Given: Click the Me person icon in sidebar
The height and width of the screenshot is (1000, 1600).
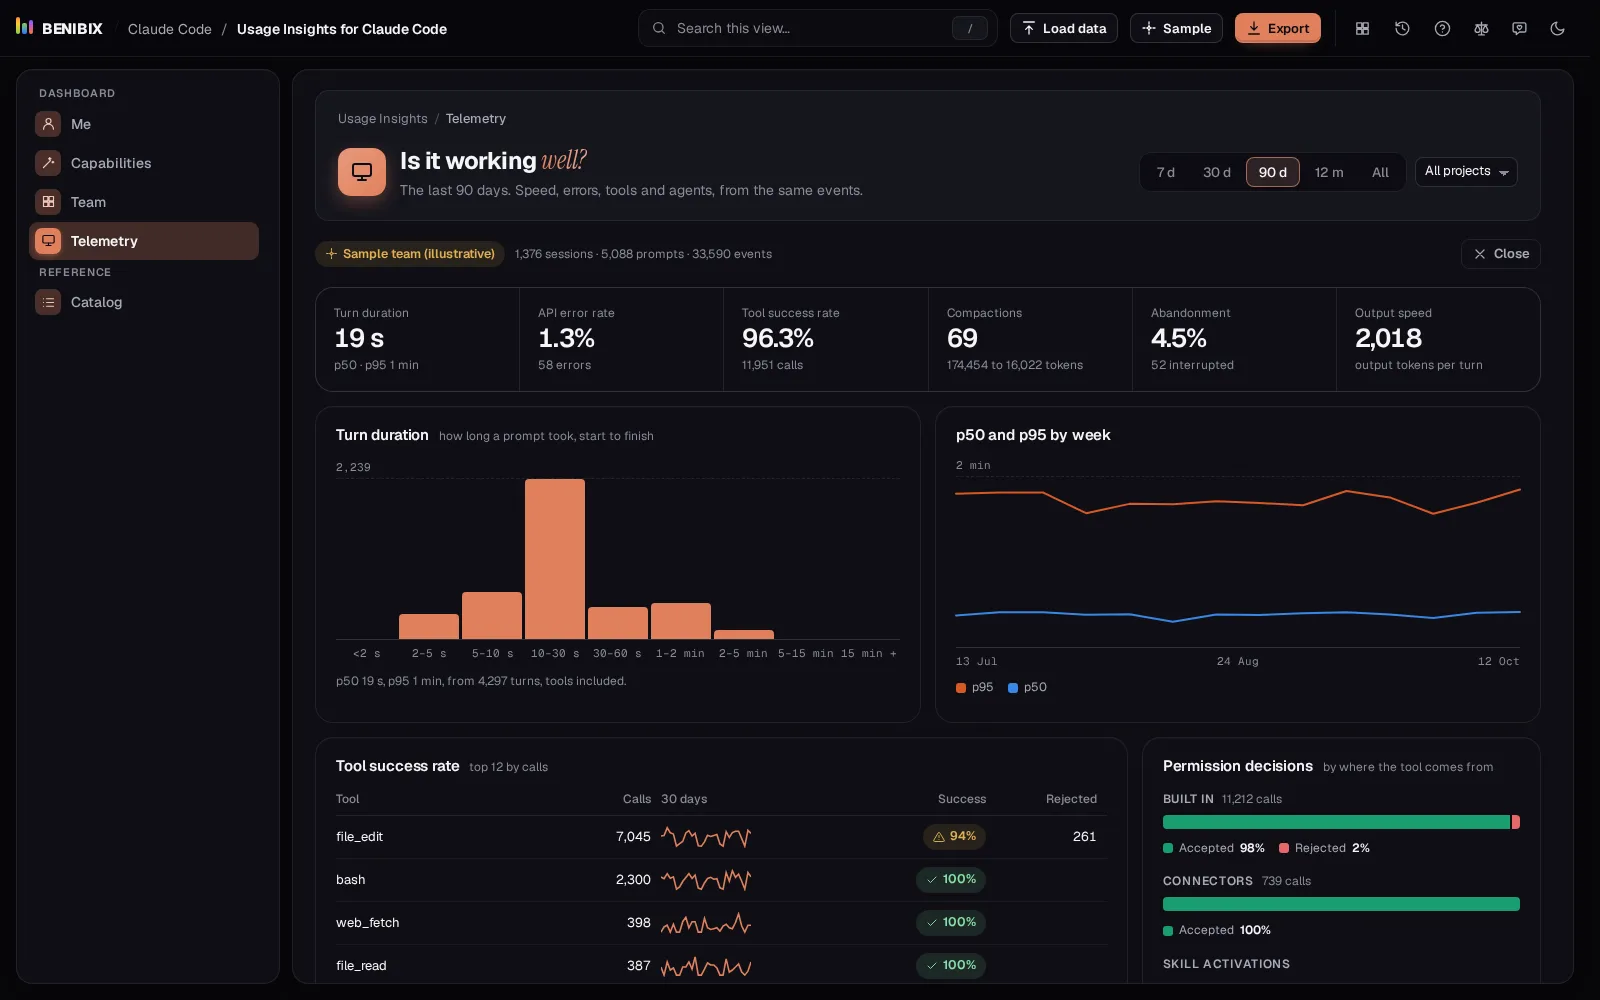Looking at the screenshot, I should [x=48, y=124].
